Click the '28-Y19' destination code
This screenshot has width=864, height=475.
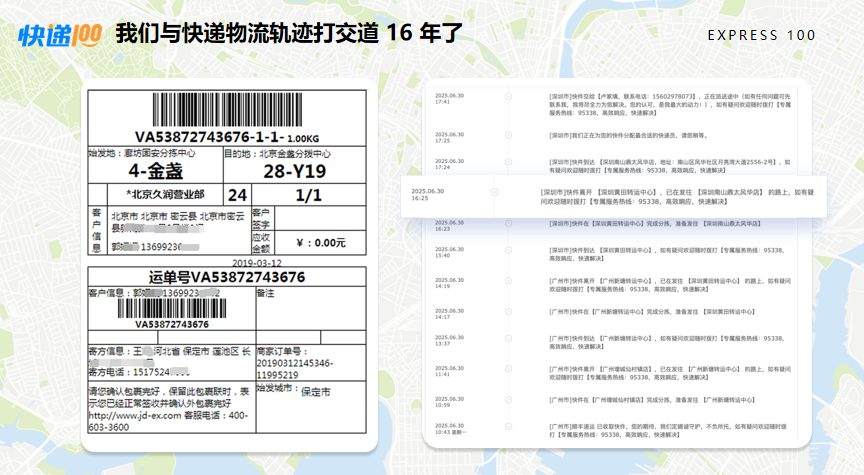click(x=295, y=171)
